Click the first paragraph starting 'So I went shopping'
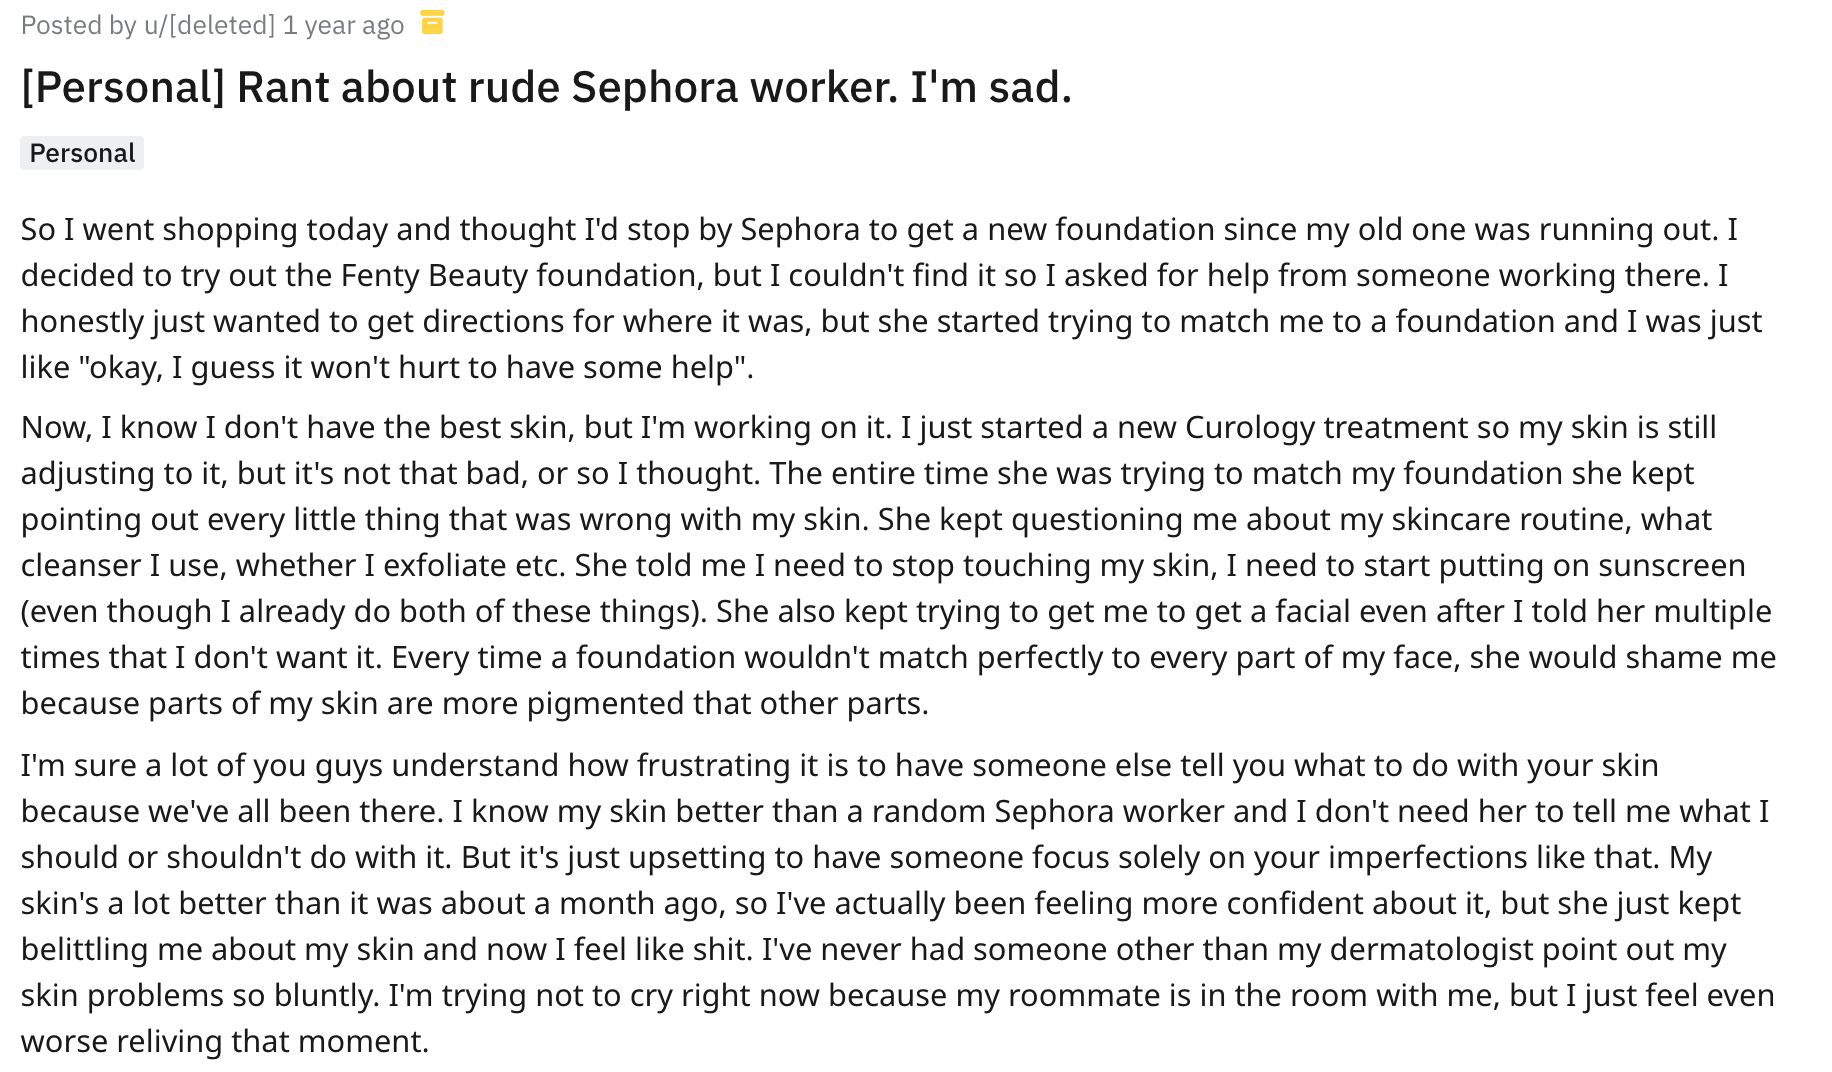The image size is (1832, 1072). pos(891,298)
